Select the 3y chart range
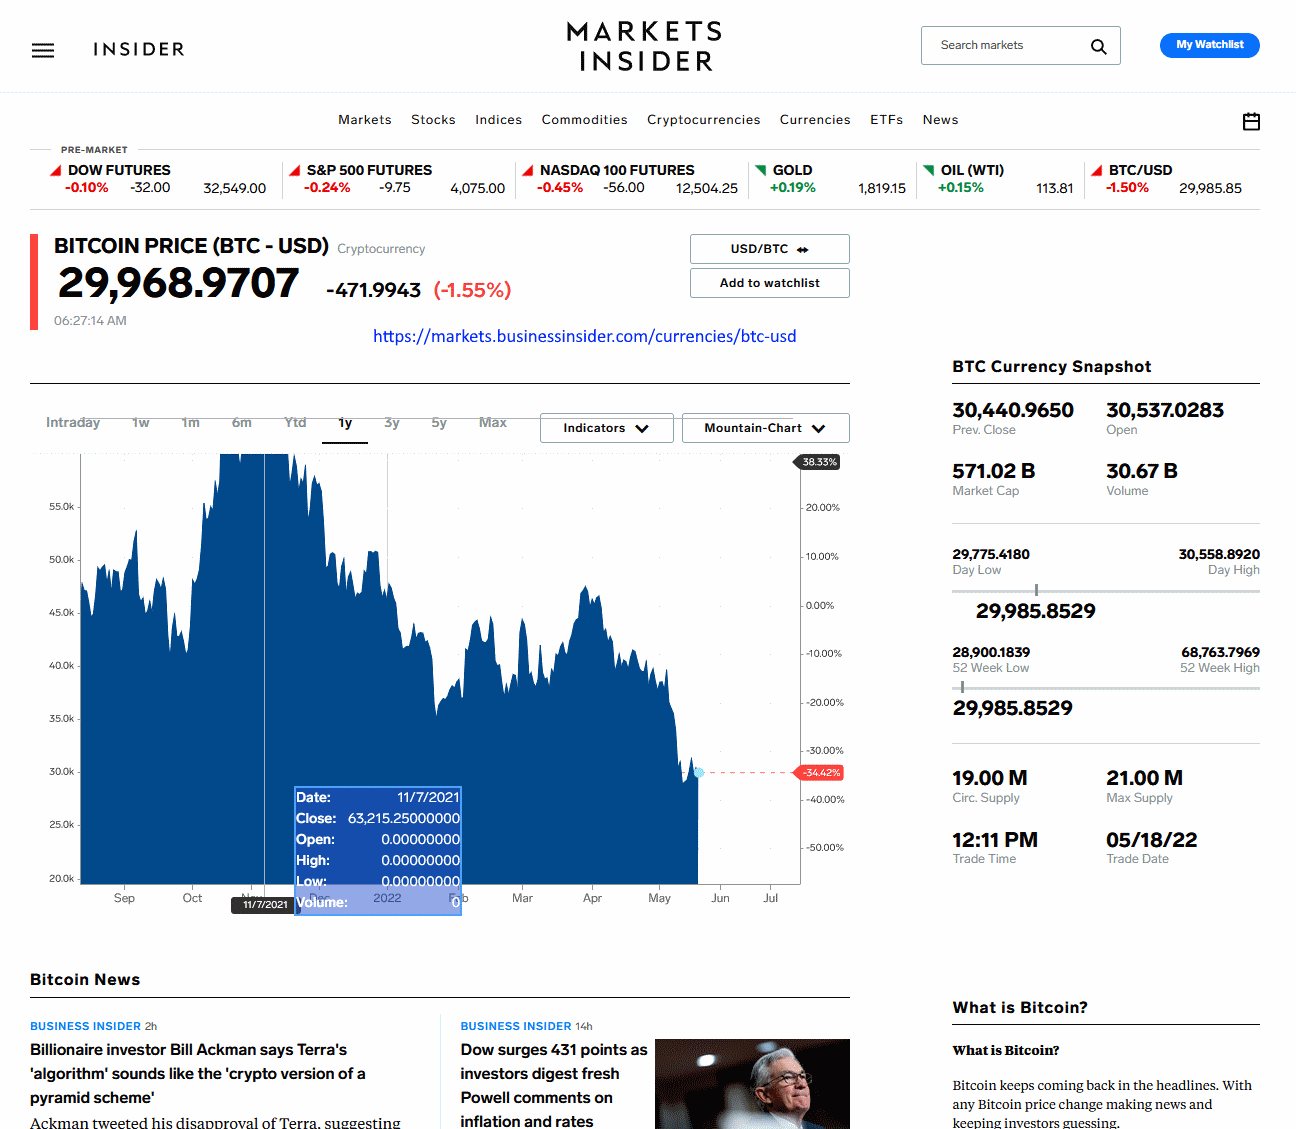 pyautogui.click(x=392, y=423)
